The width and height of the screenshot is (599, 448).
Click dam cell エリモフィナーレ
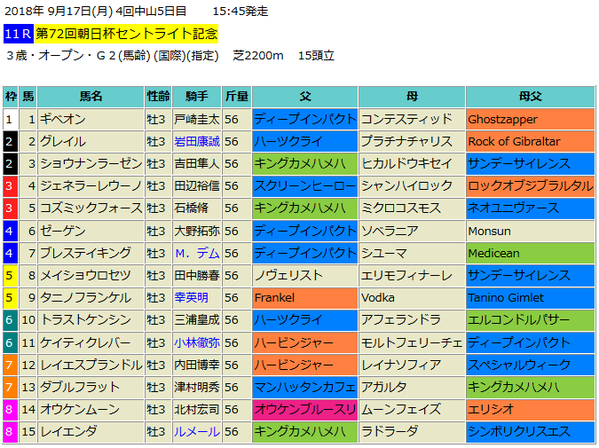coord(412,275)
